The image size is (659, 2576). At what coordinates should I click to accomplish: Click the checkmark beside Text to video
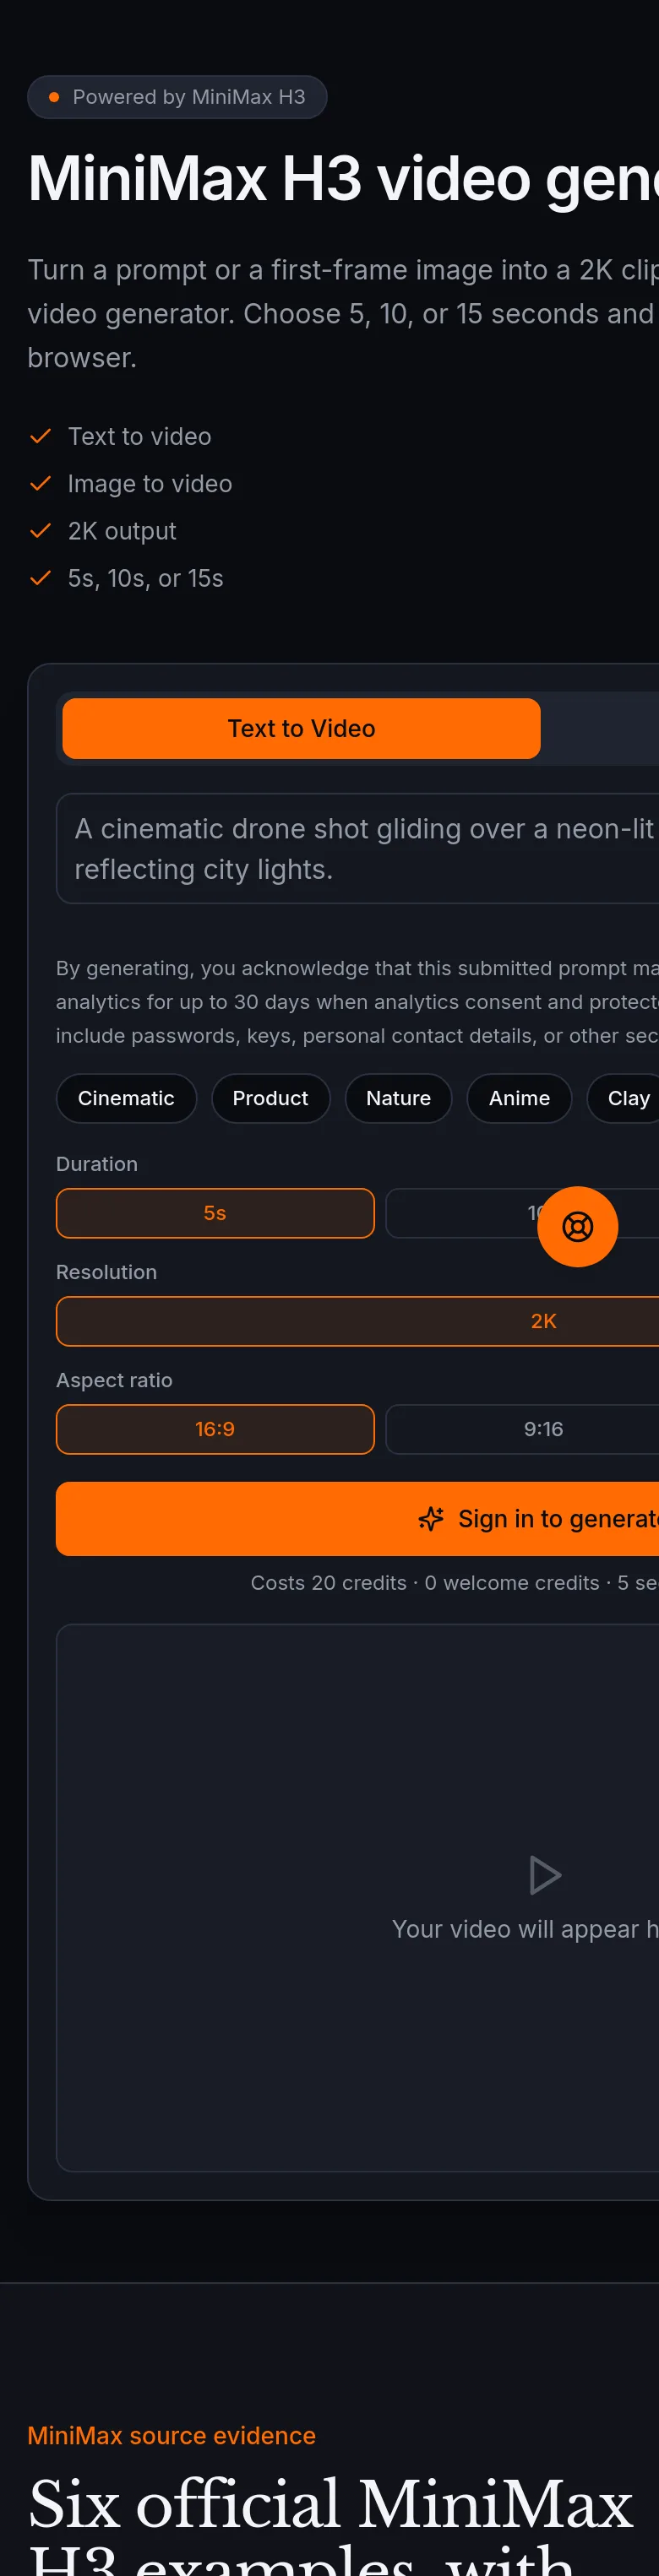(x=41, y=436)
